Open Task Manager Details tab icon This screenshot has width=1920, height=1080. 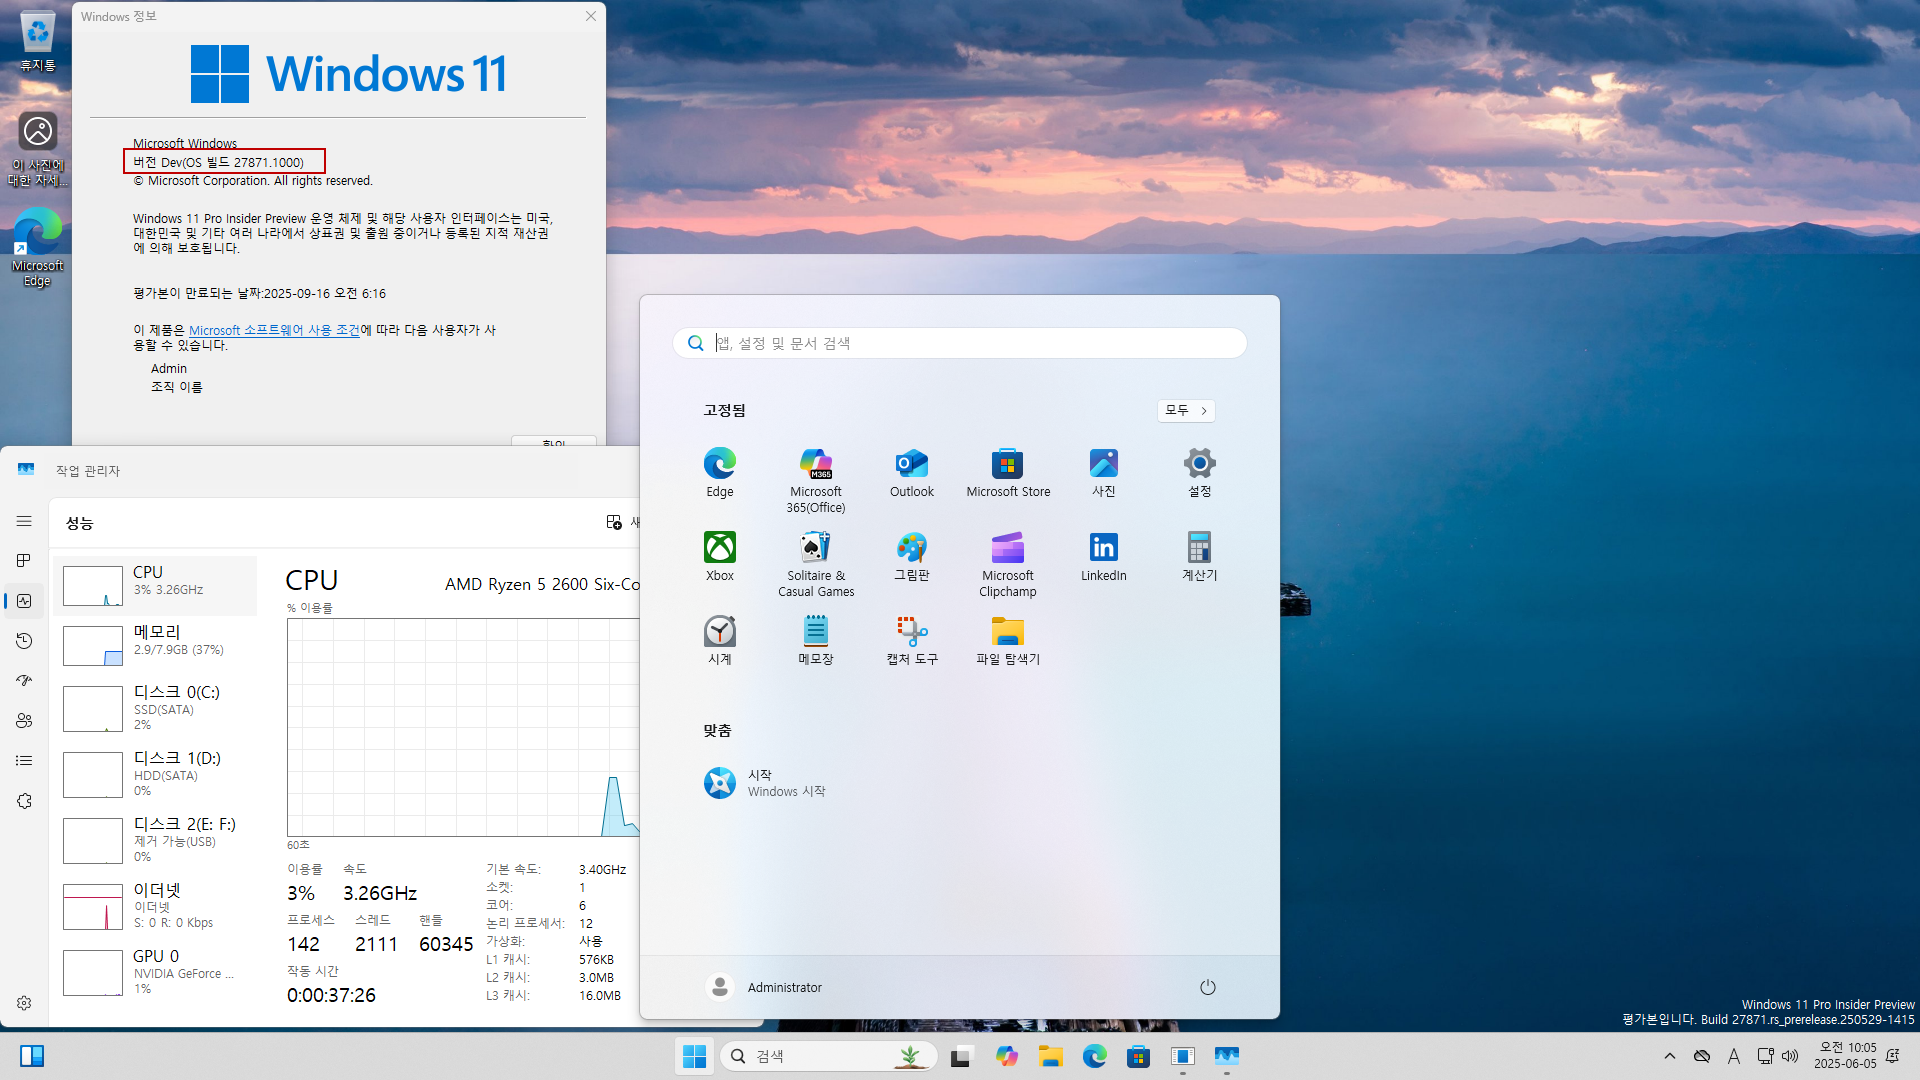click(x=24, y=761)
